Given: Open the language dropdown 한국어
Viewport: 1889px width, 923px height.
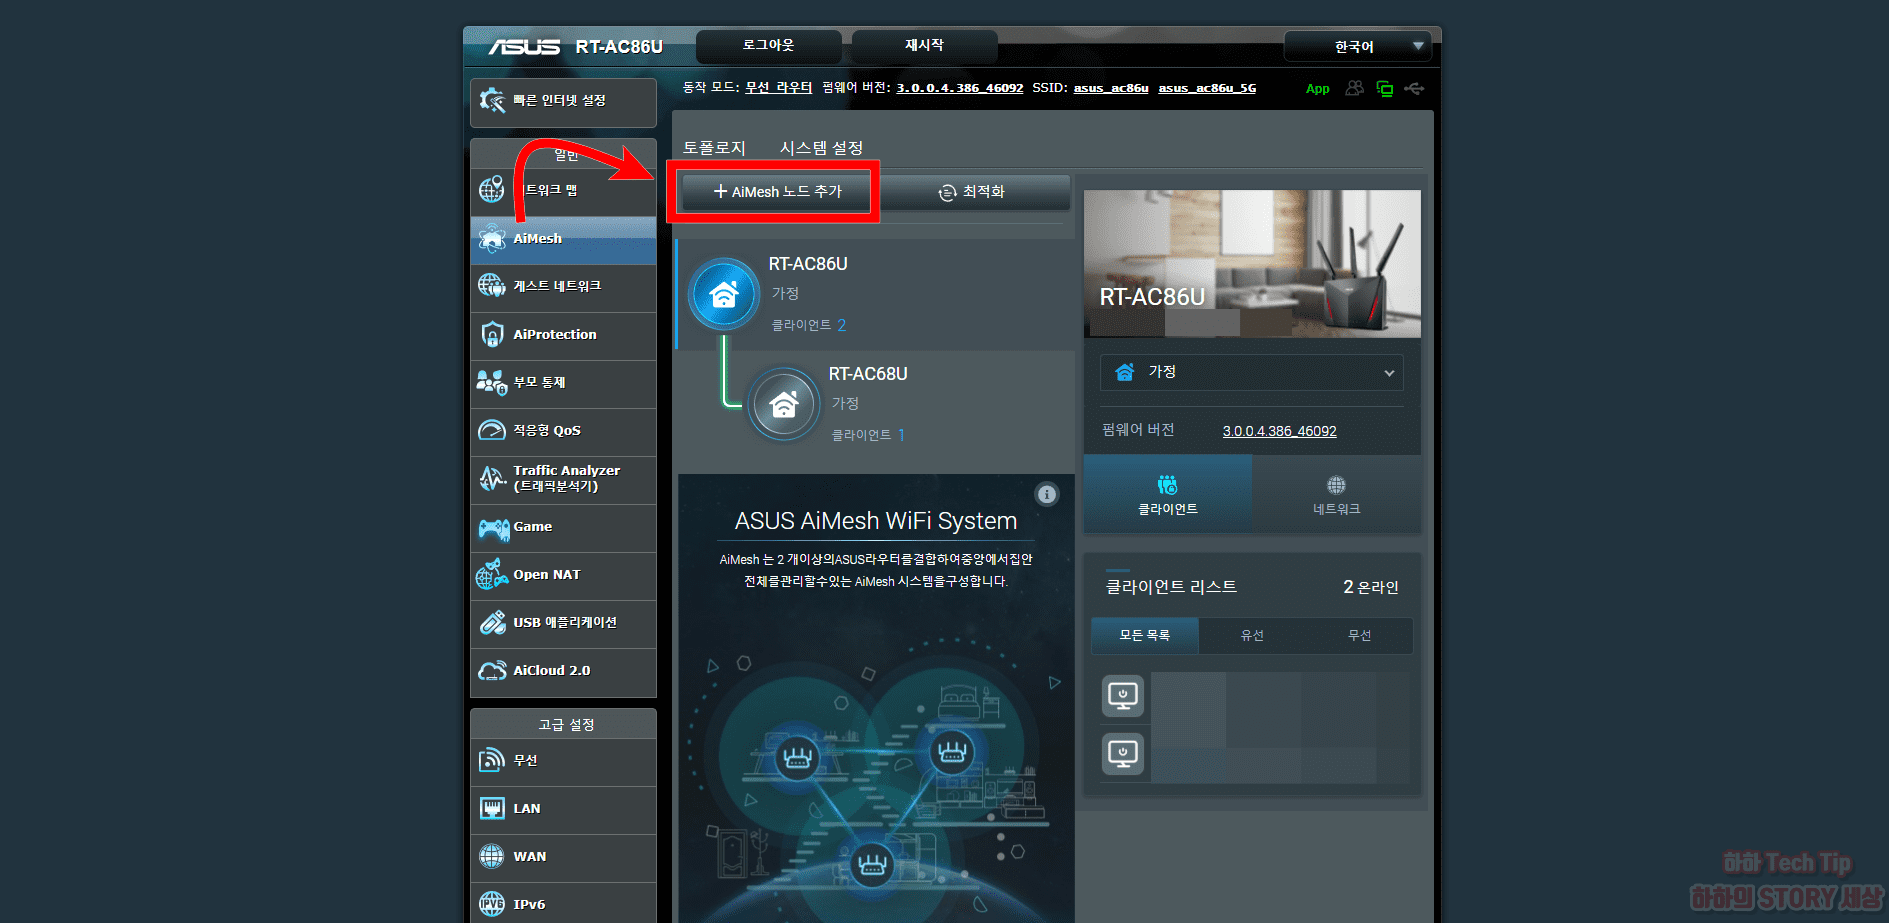Looking at the screenshot, I should click(1357, 46).
